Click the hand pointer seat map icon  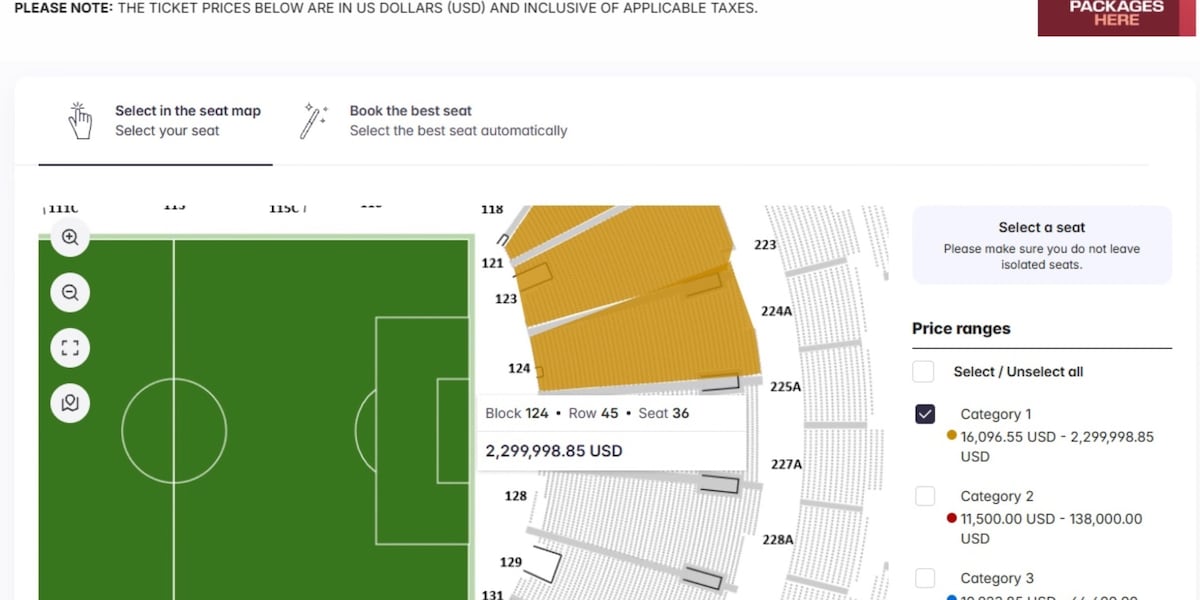[80, 121]
